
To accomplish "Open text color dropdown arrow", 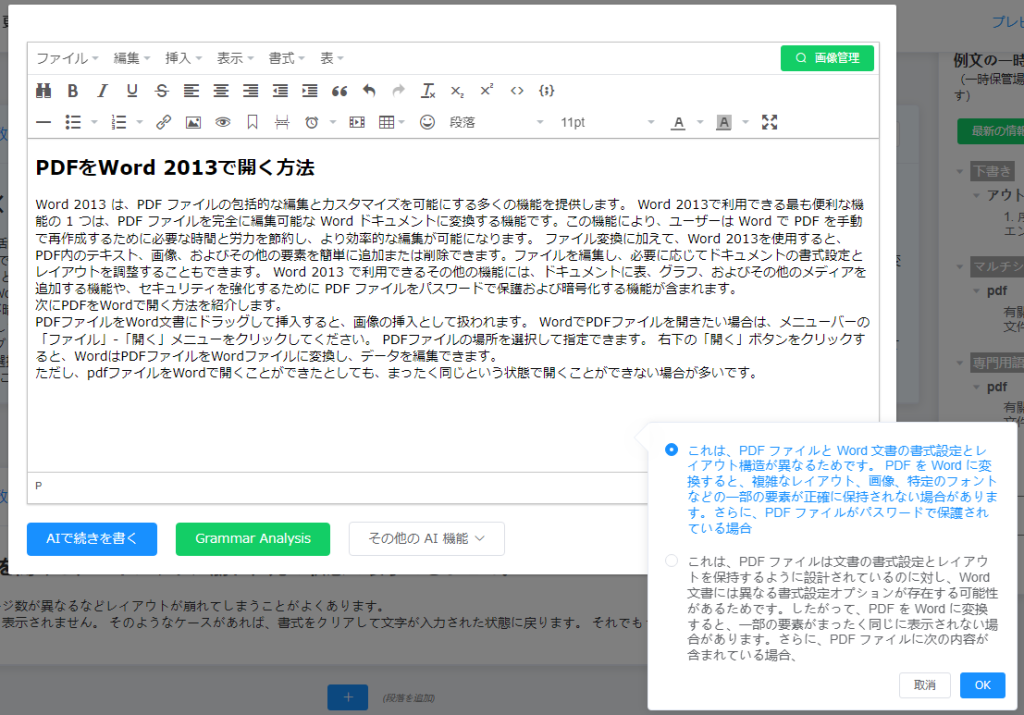I will (700, 122).
